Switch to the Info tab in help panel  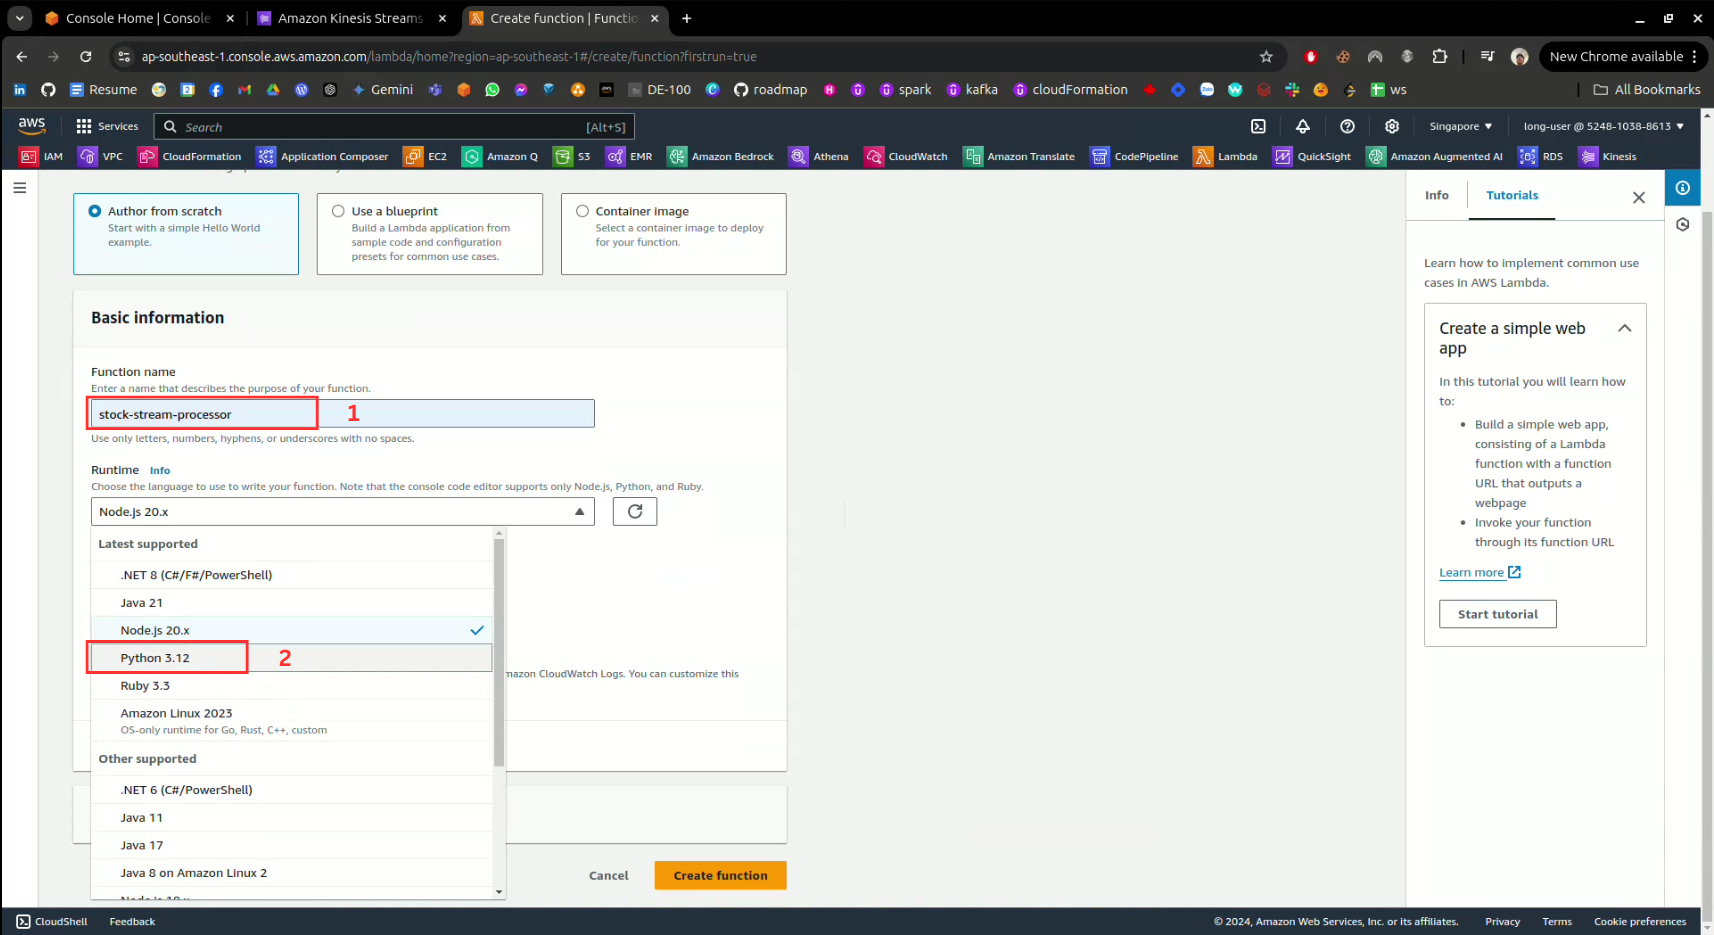click(1436, 195)
